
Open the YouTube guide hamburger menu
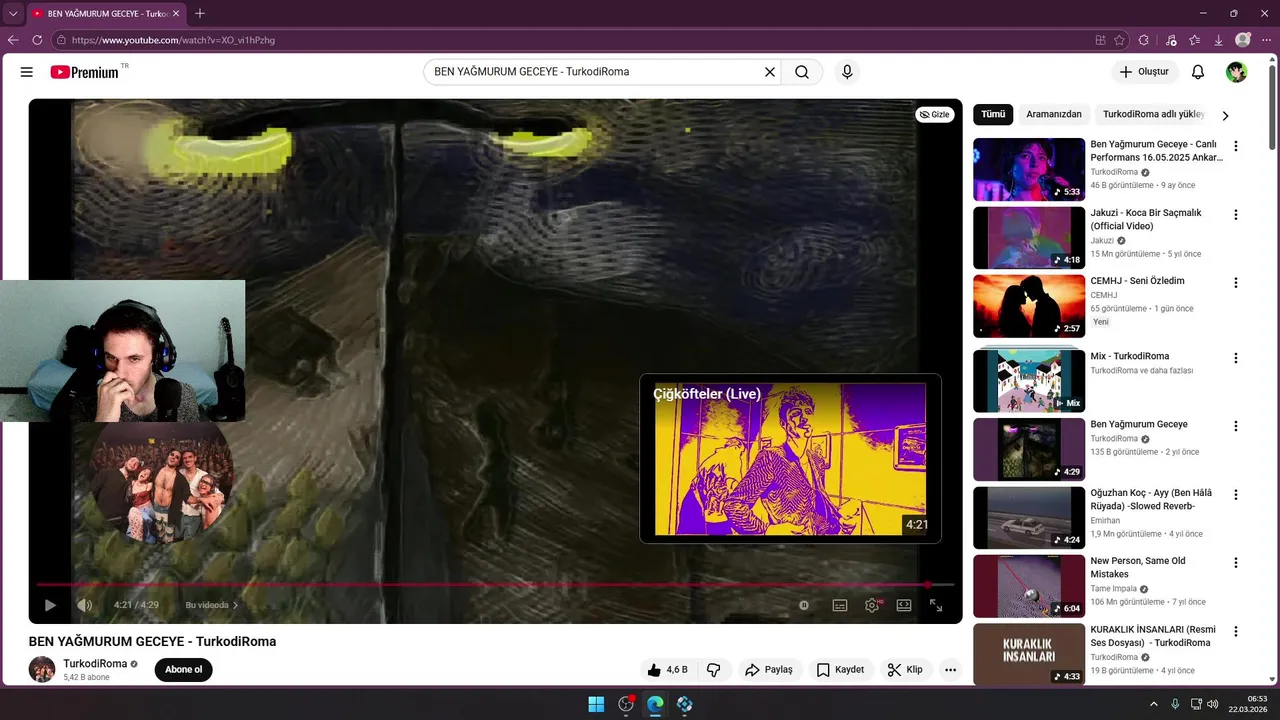(x=27, y=72)
